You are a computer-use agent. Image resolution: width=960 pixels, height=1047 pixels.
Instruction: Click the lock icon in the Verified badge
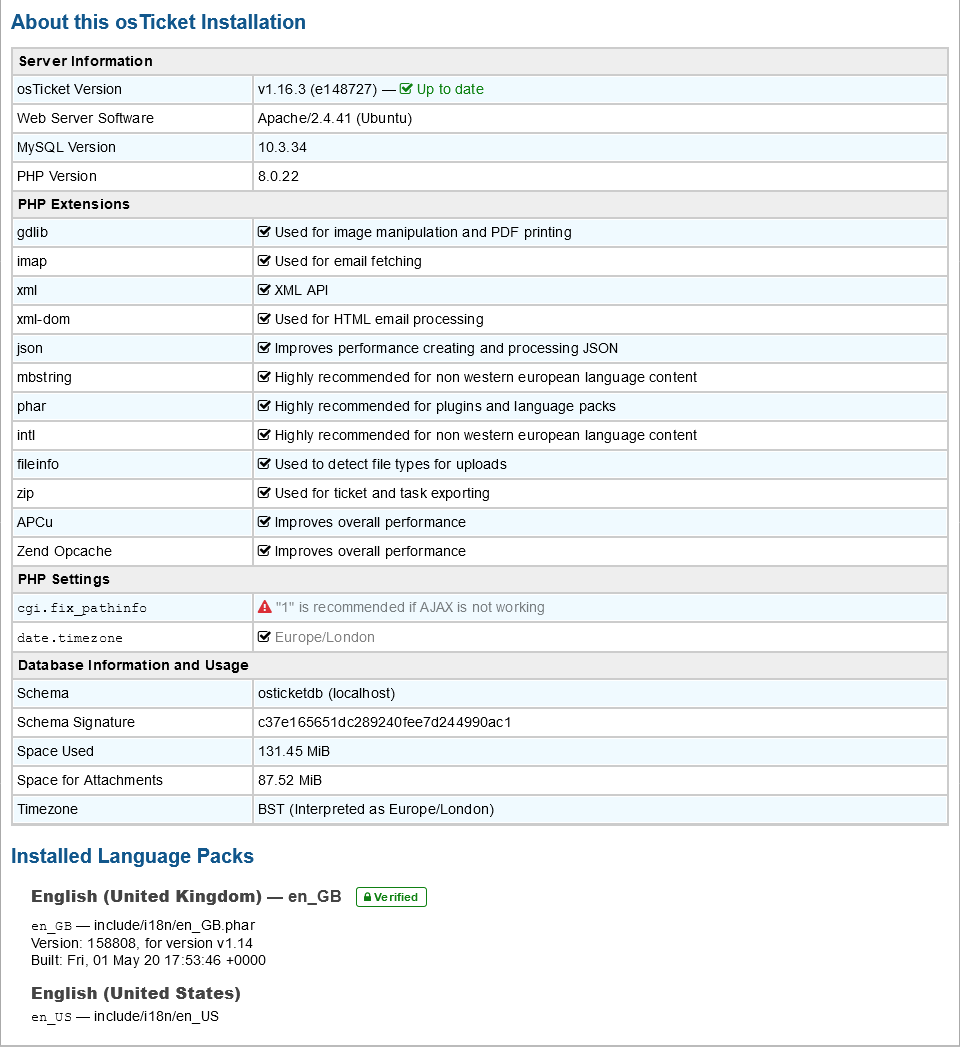[x=367, y=897]
